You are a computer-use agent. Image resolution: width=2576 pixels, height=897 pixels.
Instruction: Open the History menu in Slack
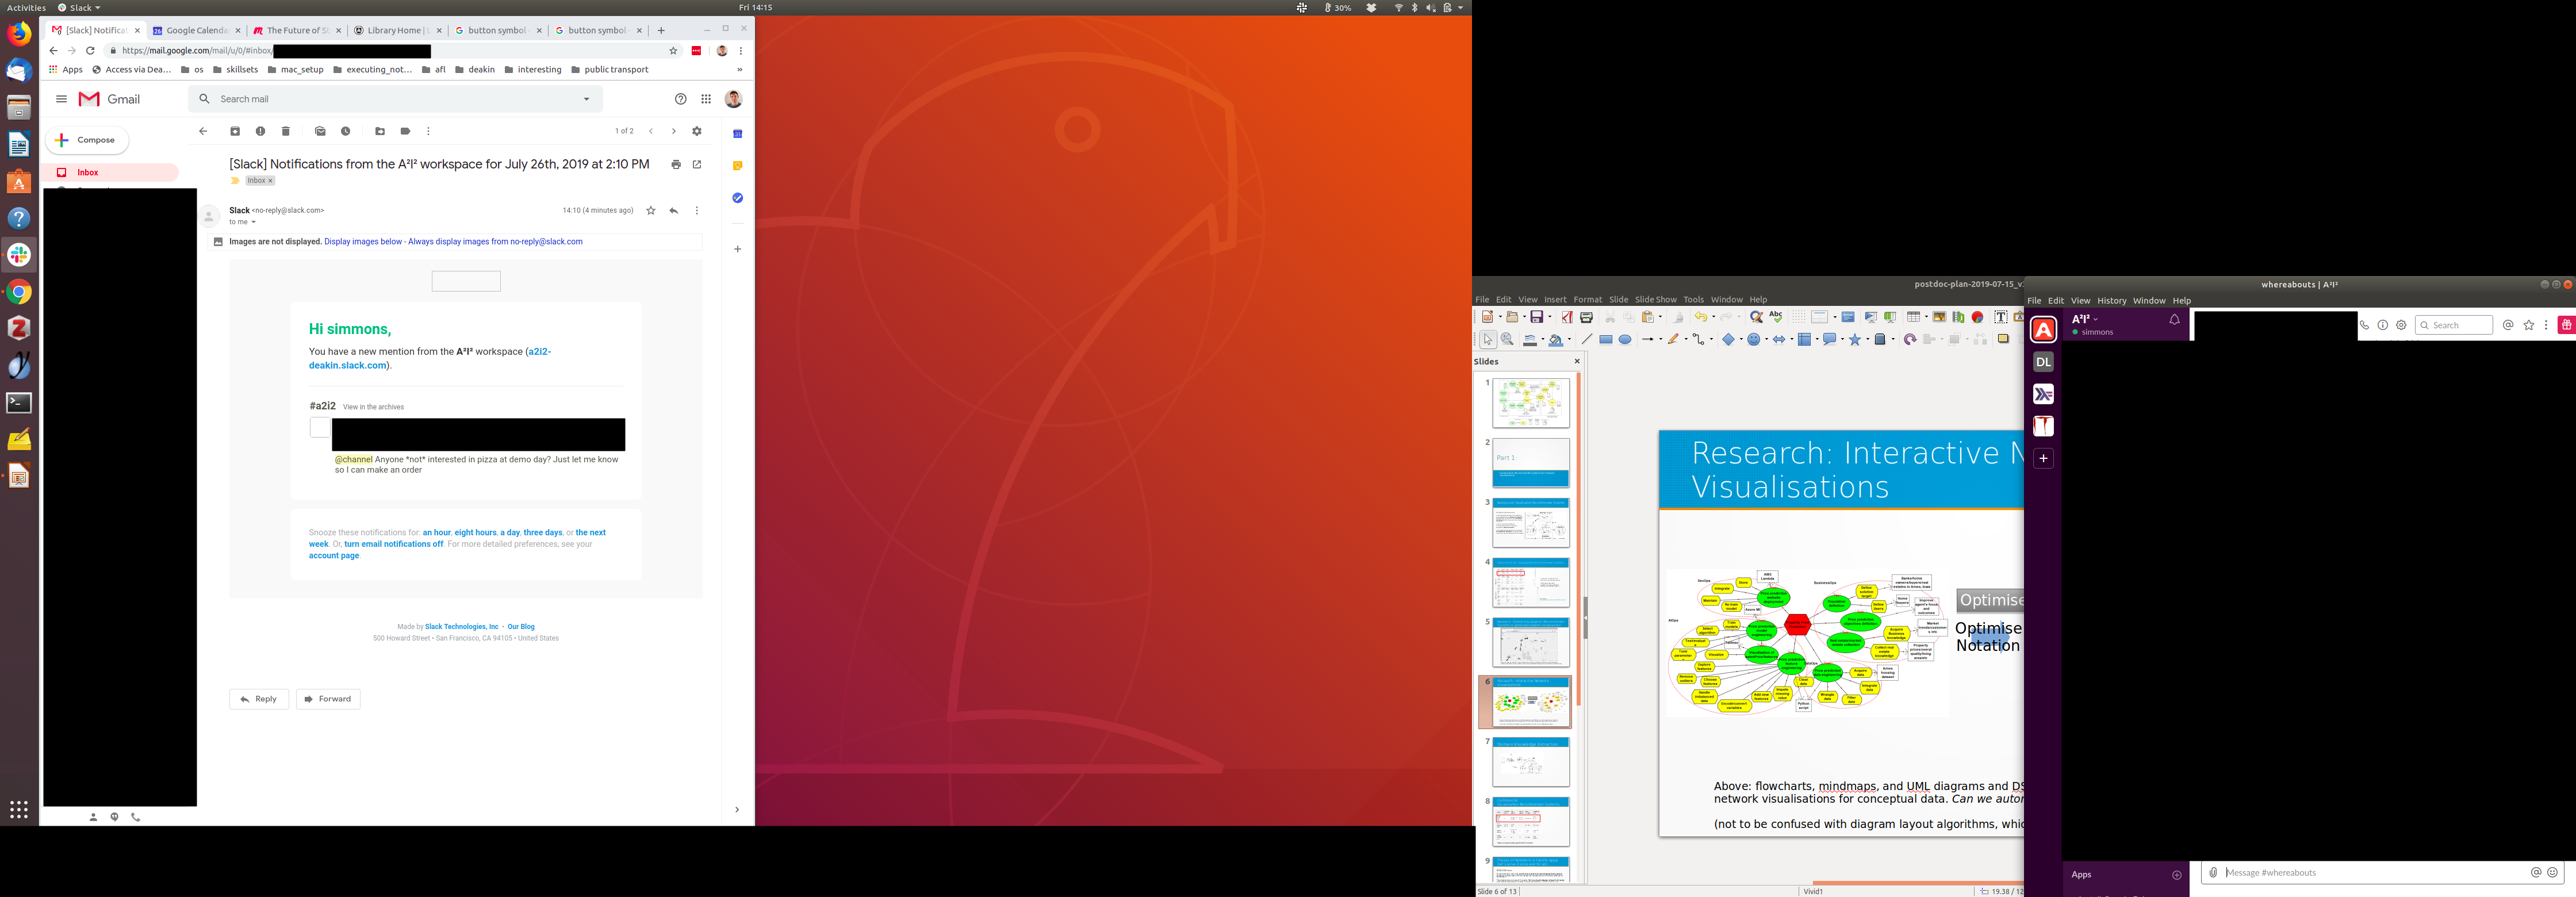(2111, 301)
